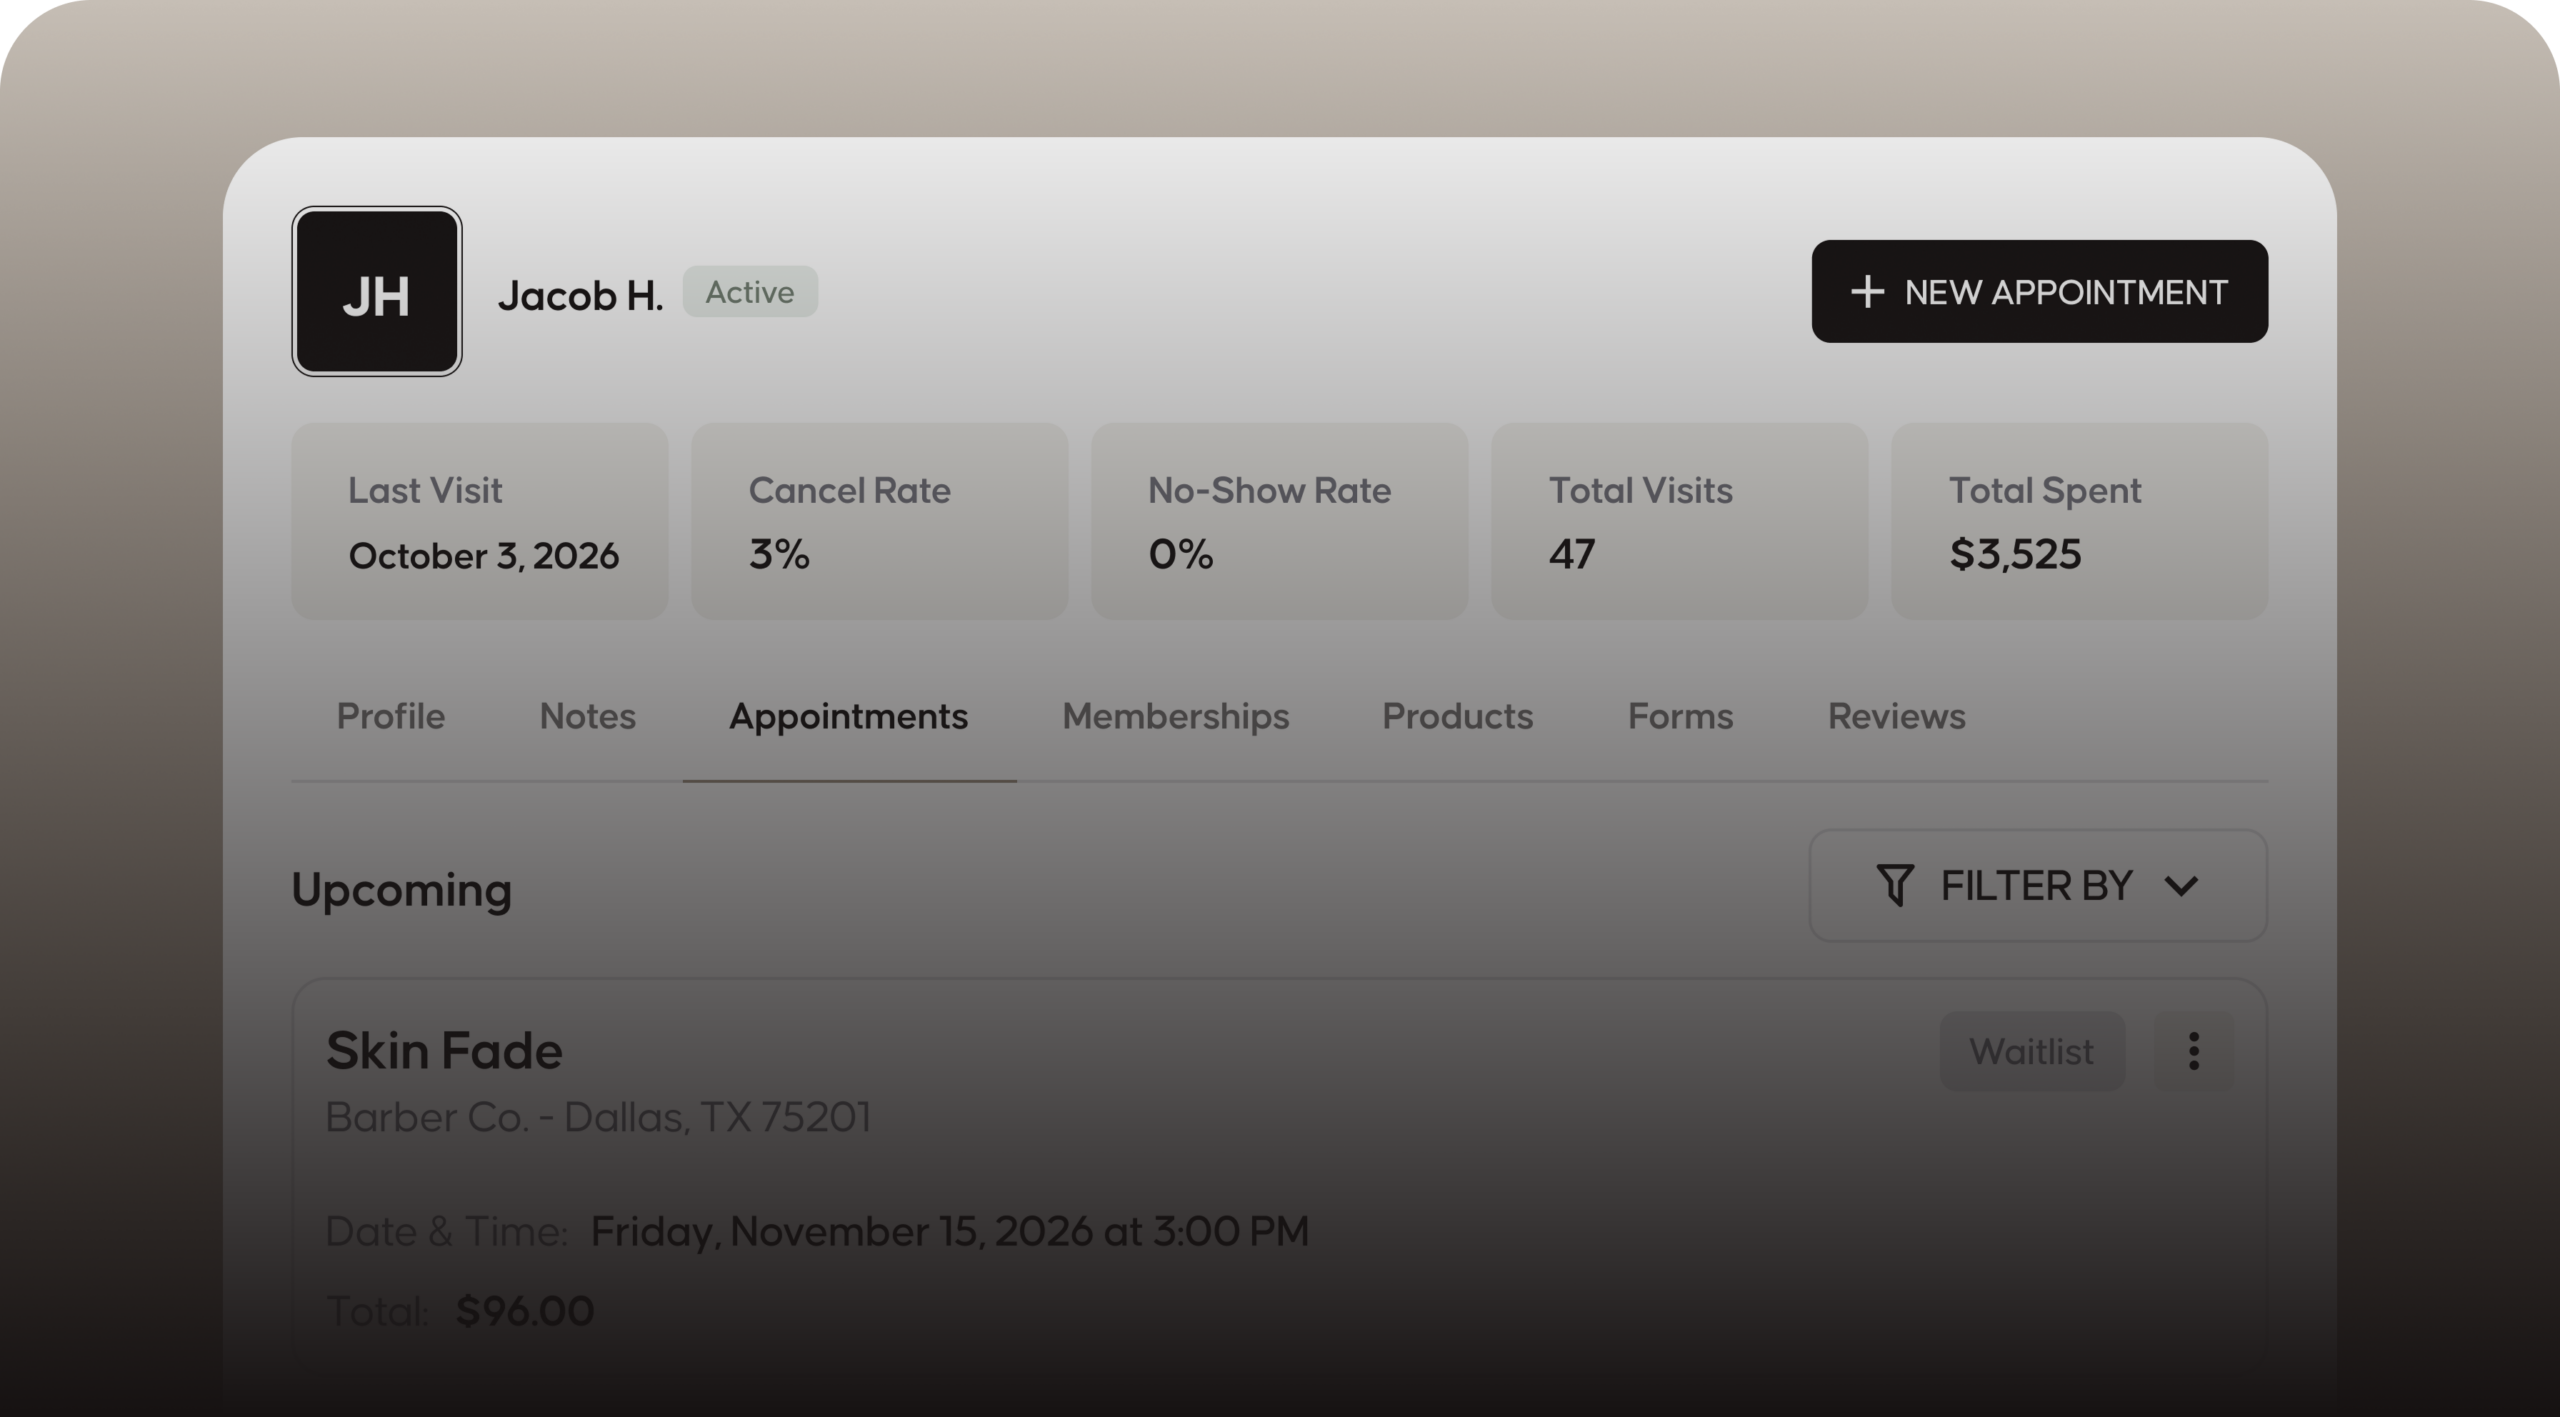Click the plus icon in New Appointment

[1866, 292]
